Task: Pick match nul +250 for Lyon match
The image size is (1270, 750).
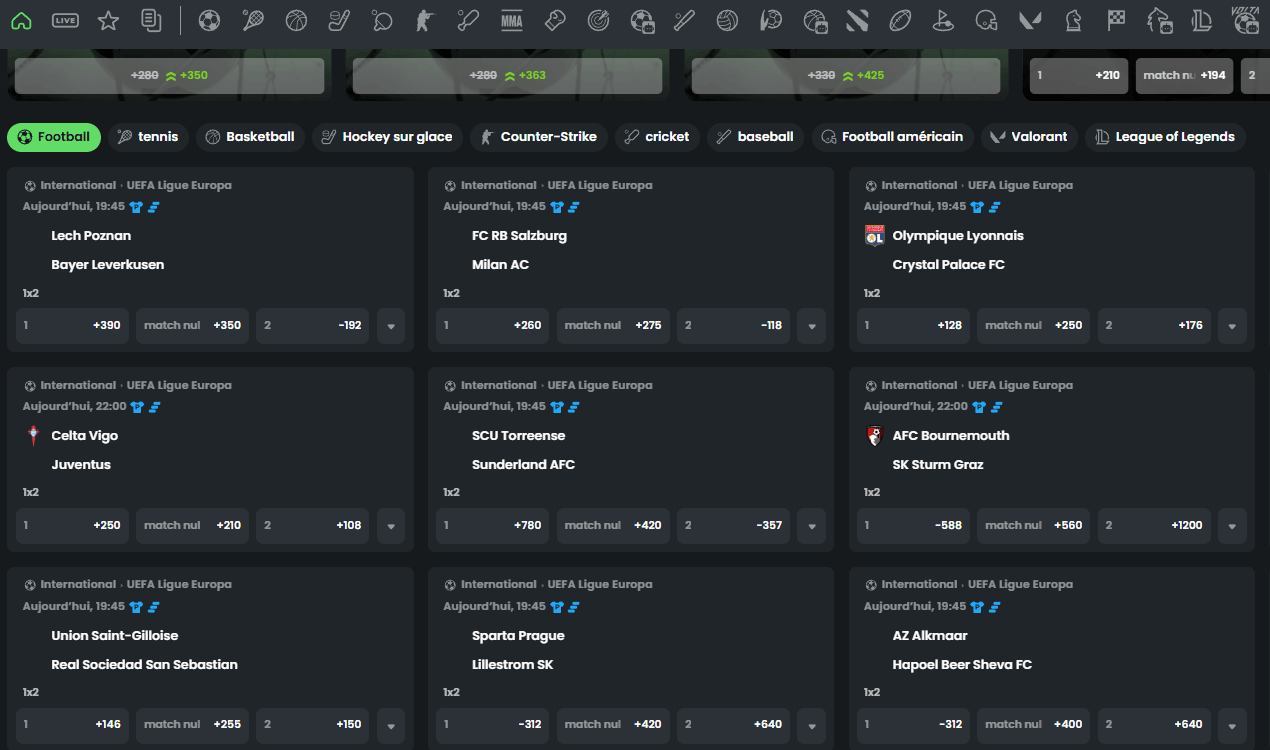Action: [x=1033, y=326]
